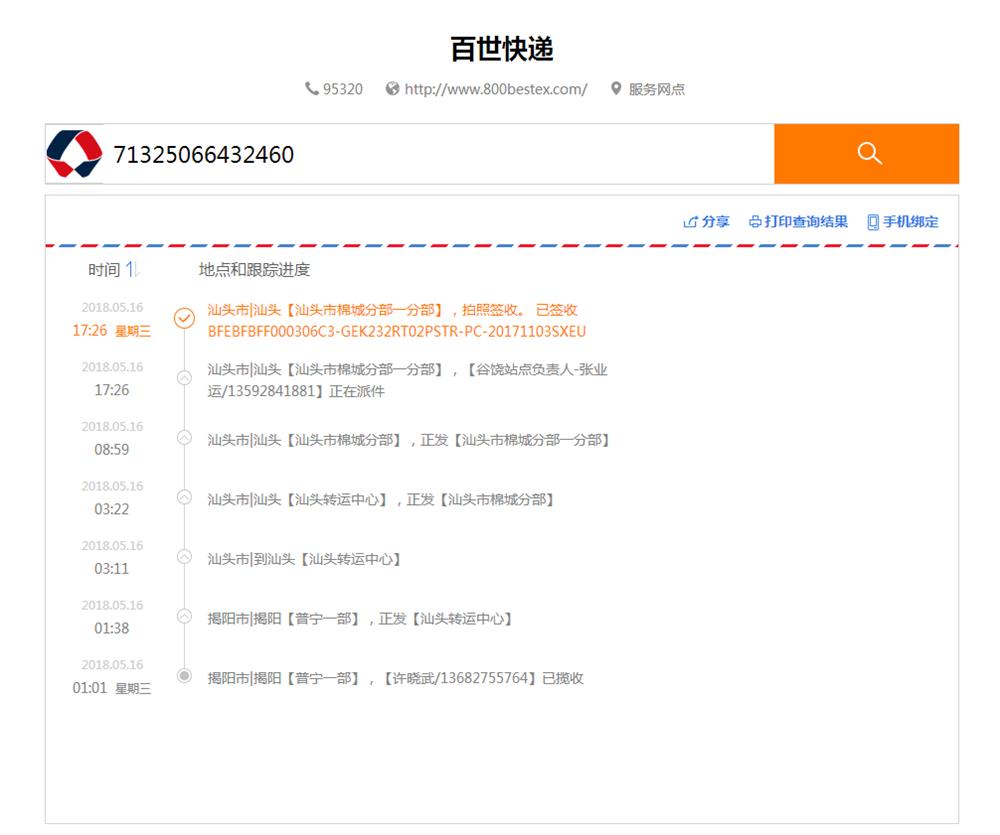Click timeline marker for 17:26 正在派件 entry
Viewport: 1000px width, 835px height.
[x=184, y=378]
